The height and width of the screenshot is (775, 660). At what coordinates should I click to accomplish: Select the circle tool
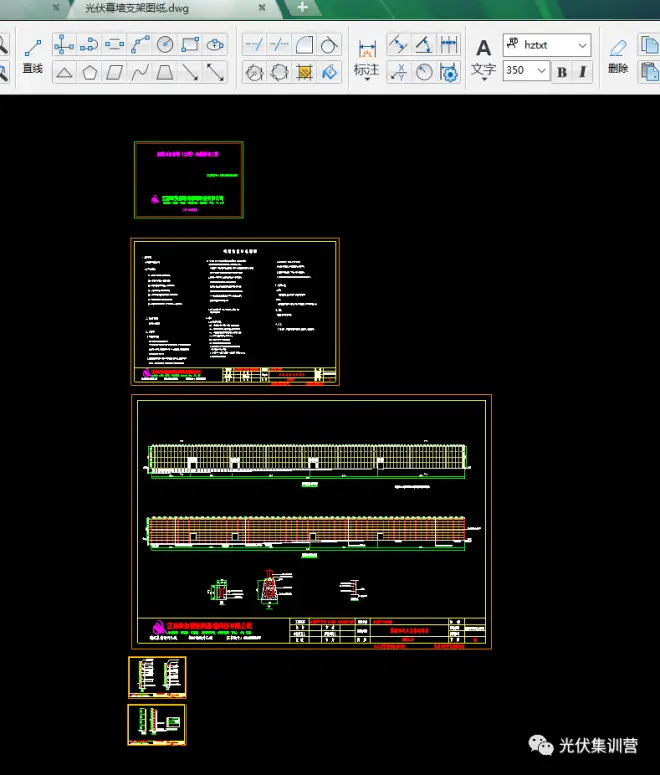pyautogui.click(x=165, y=45)
